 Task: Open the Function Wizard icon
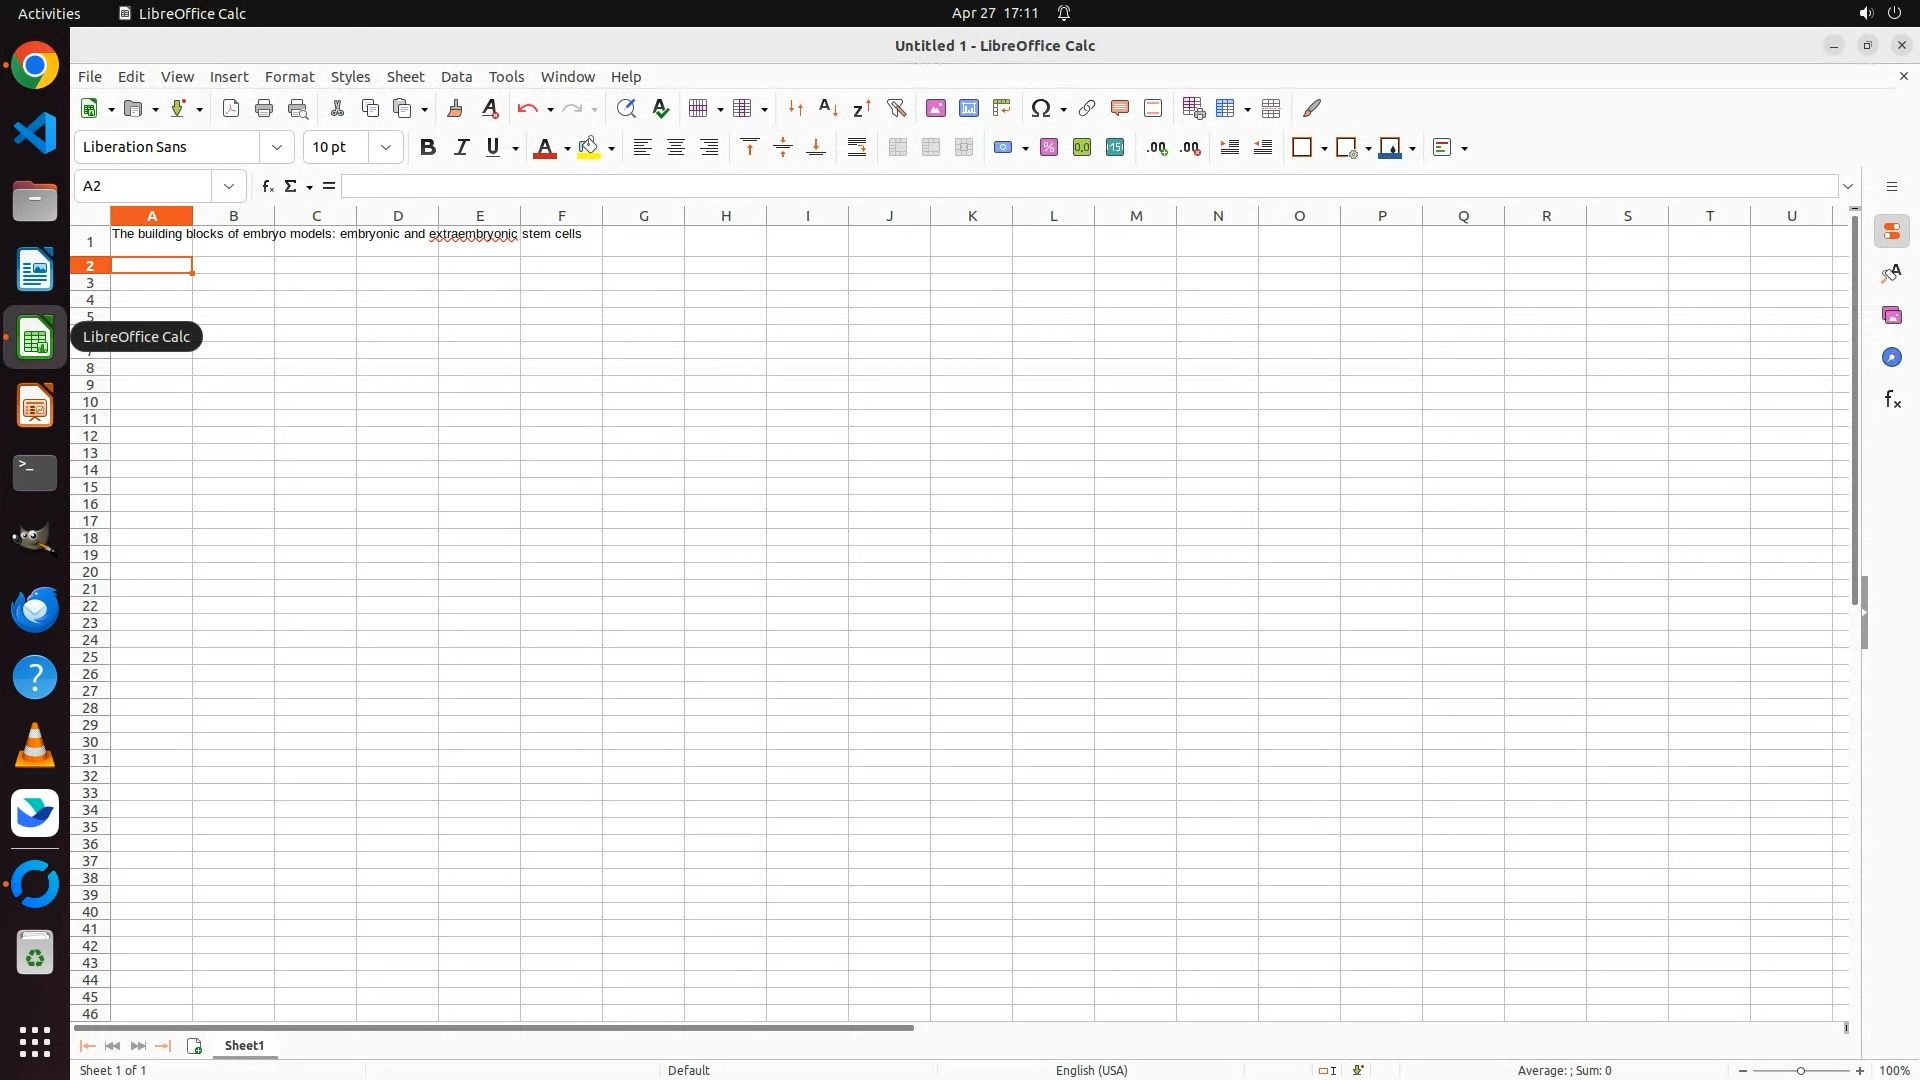[267, 186]
